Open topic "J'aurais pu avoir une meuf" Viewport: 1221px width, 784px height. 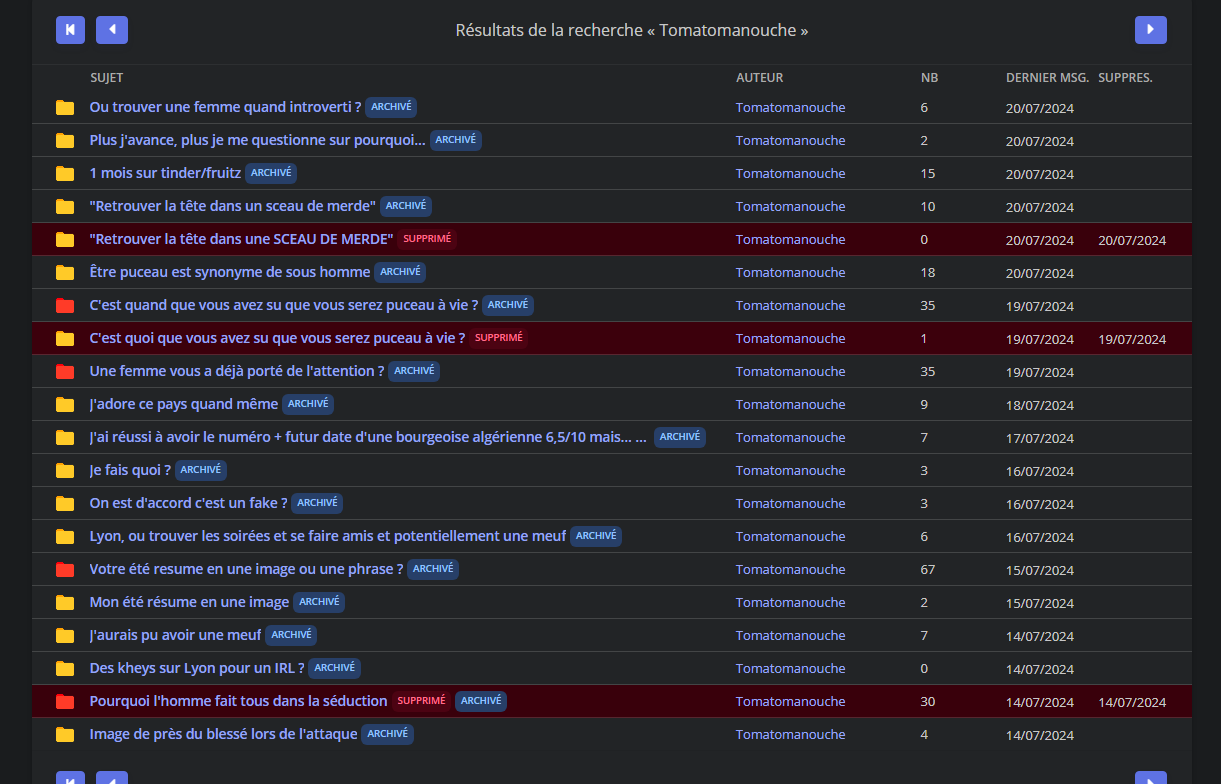pyautogui.click(x=176, y=635)
